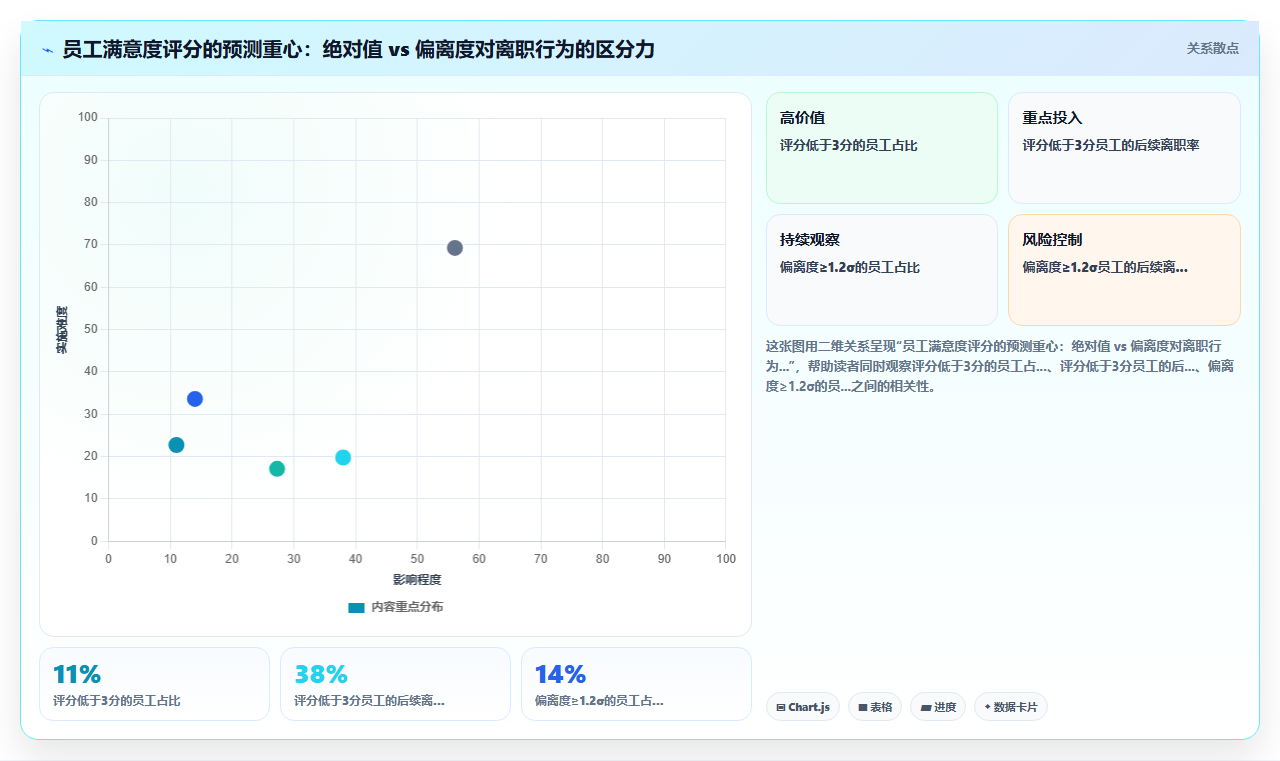Click text 评分低于3分的员工占比 in 高价值 card
Image resolution: width=1280 pixels, height=761 pixels.
click(x=849, y=145)
